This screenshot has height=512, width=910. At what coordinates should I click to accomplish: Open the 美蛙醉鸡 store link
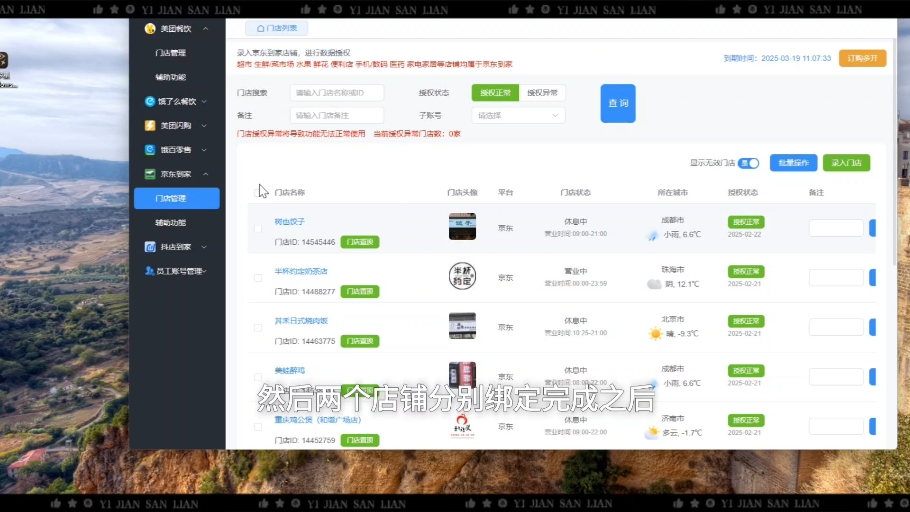pyautogui.click(x=290, y=370)
